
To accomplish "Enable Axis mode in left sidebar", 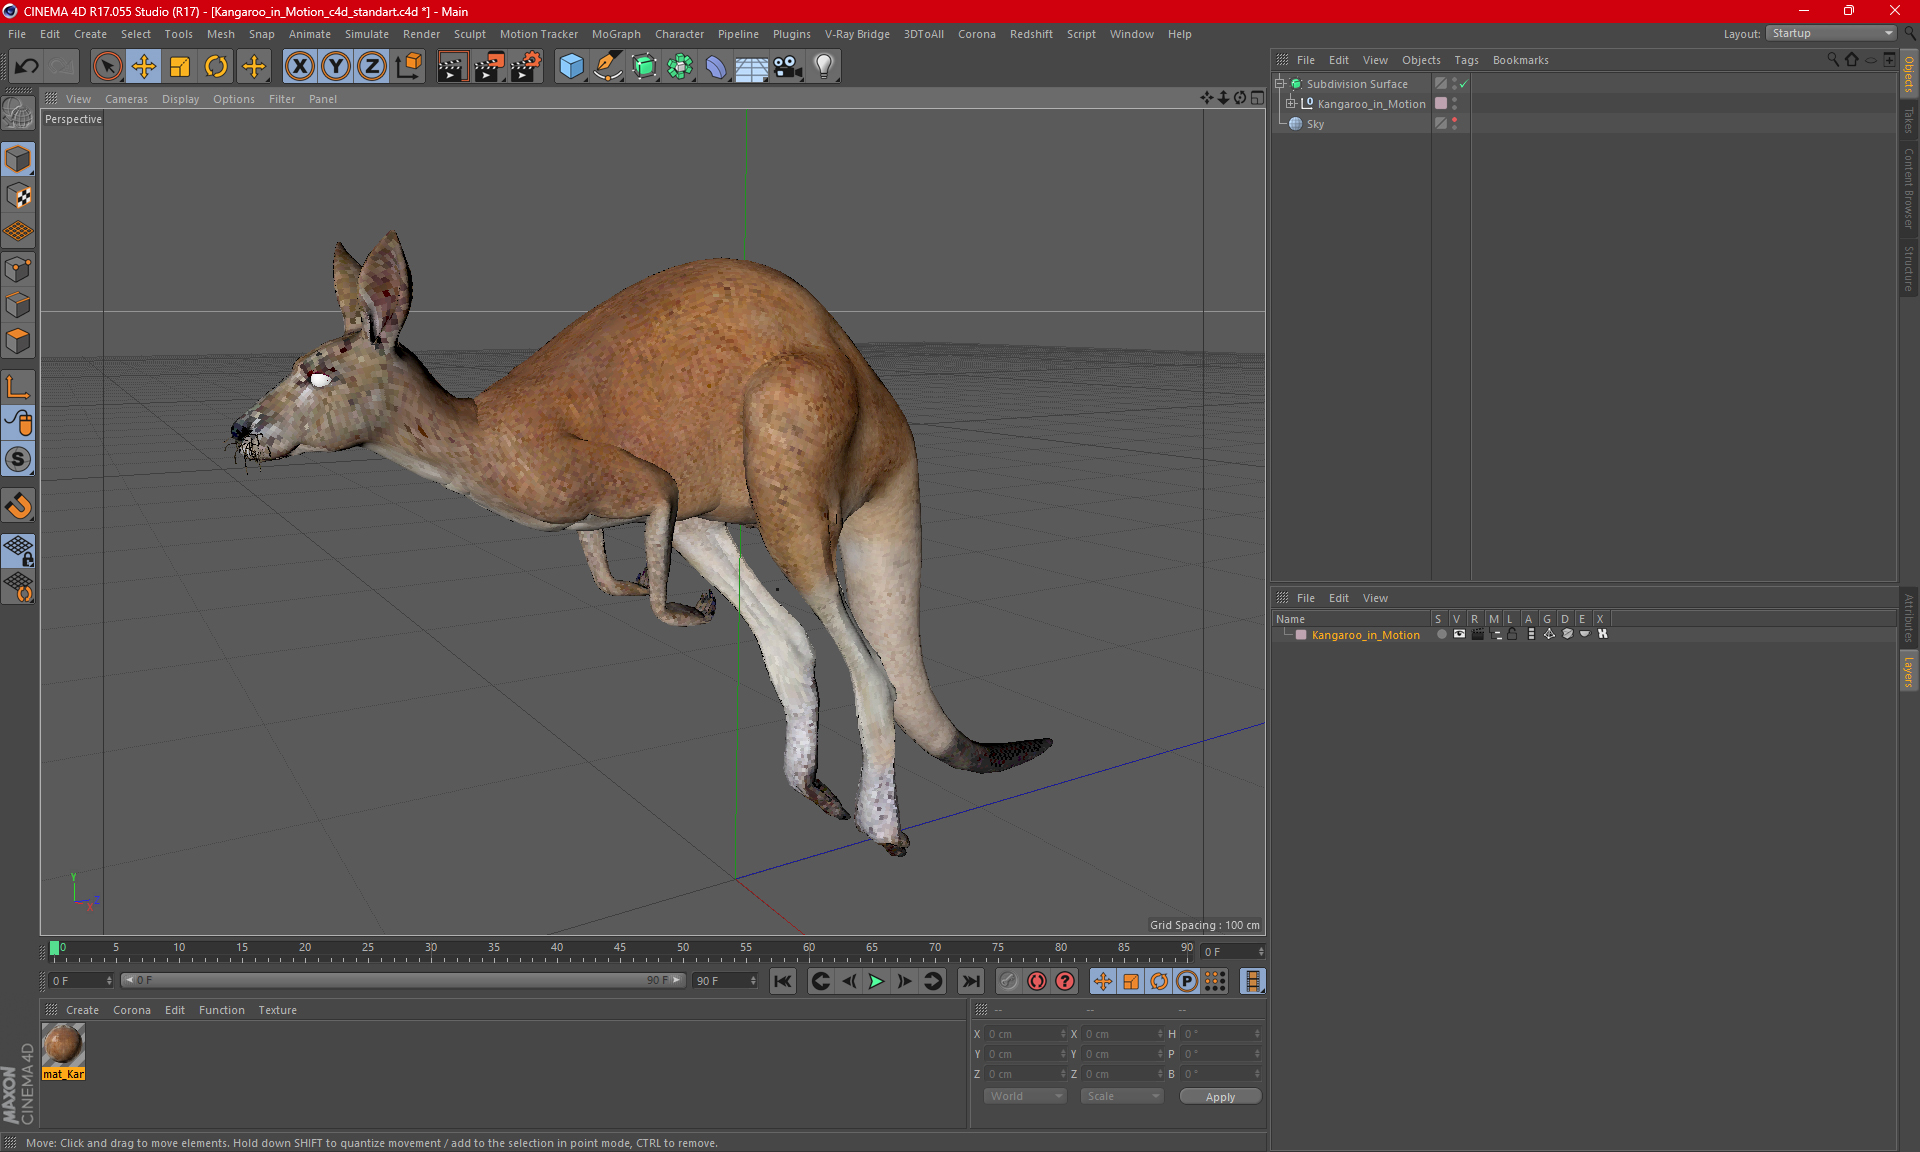I will [x=18, y=387].
